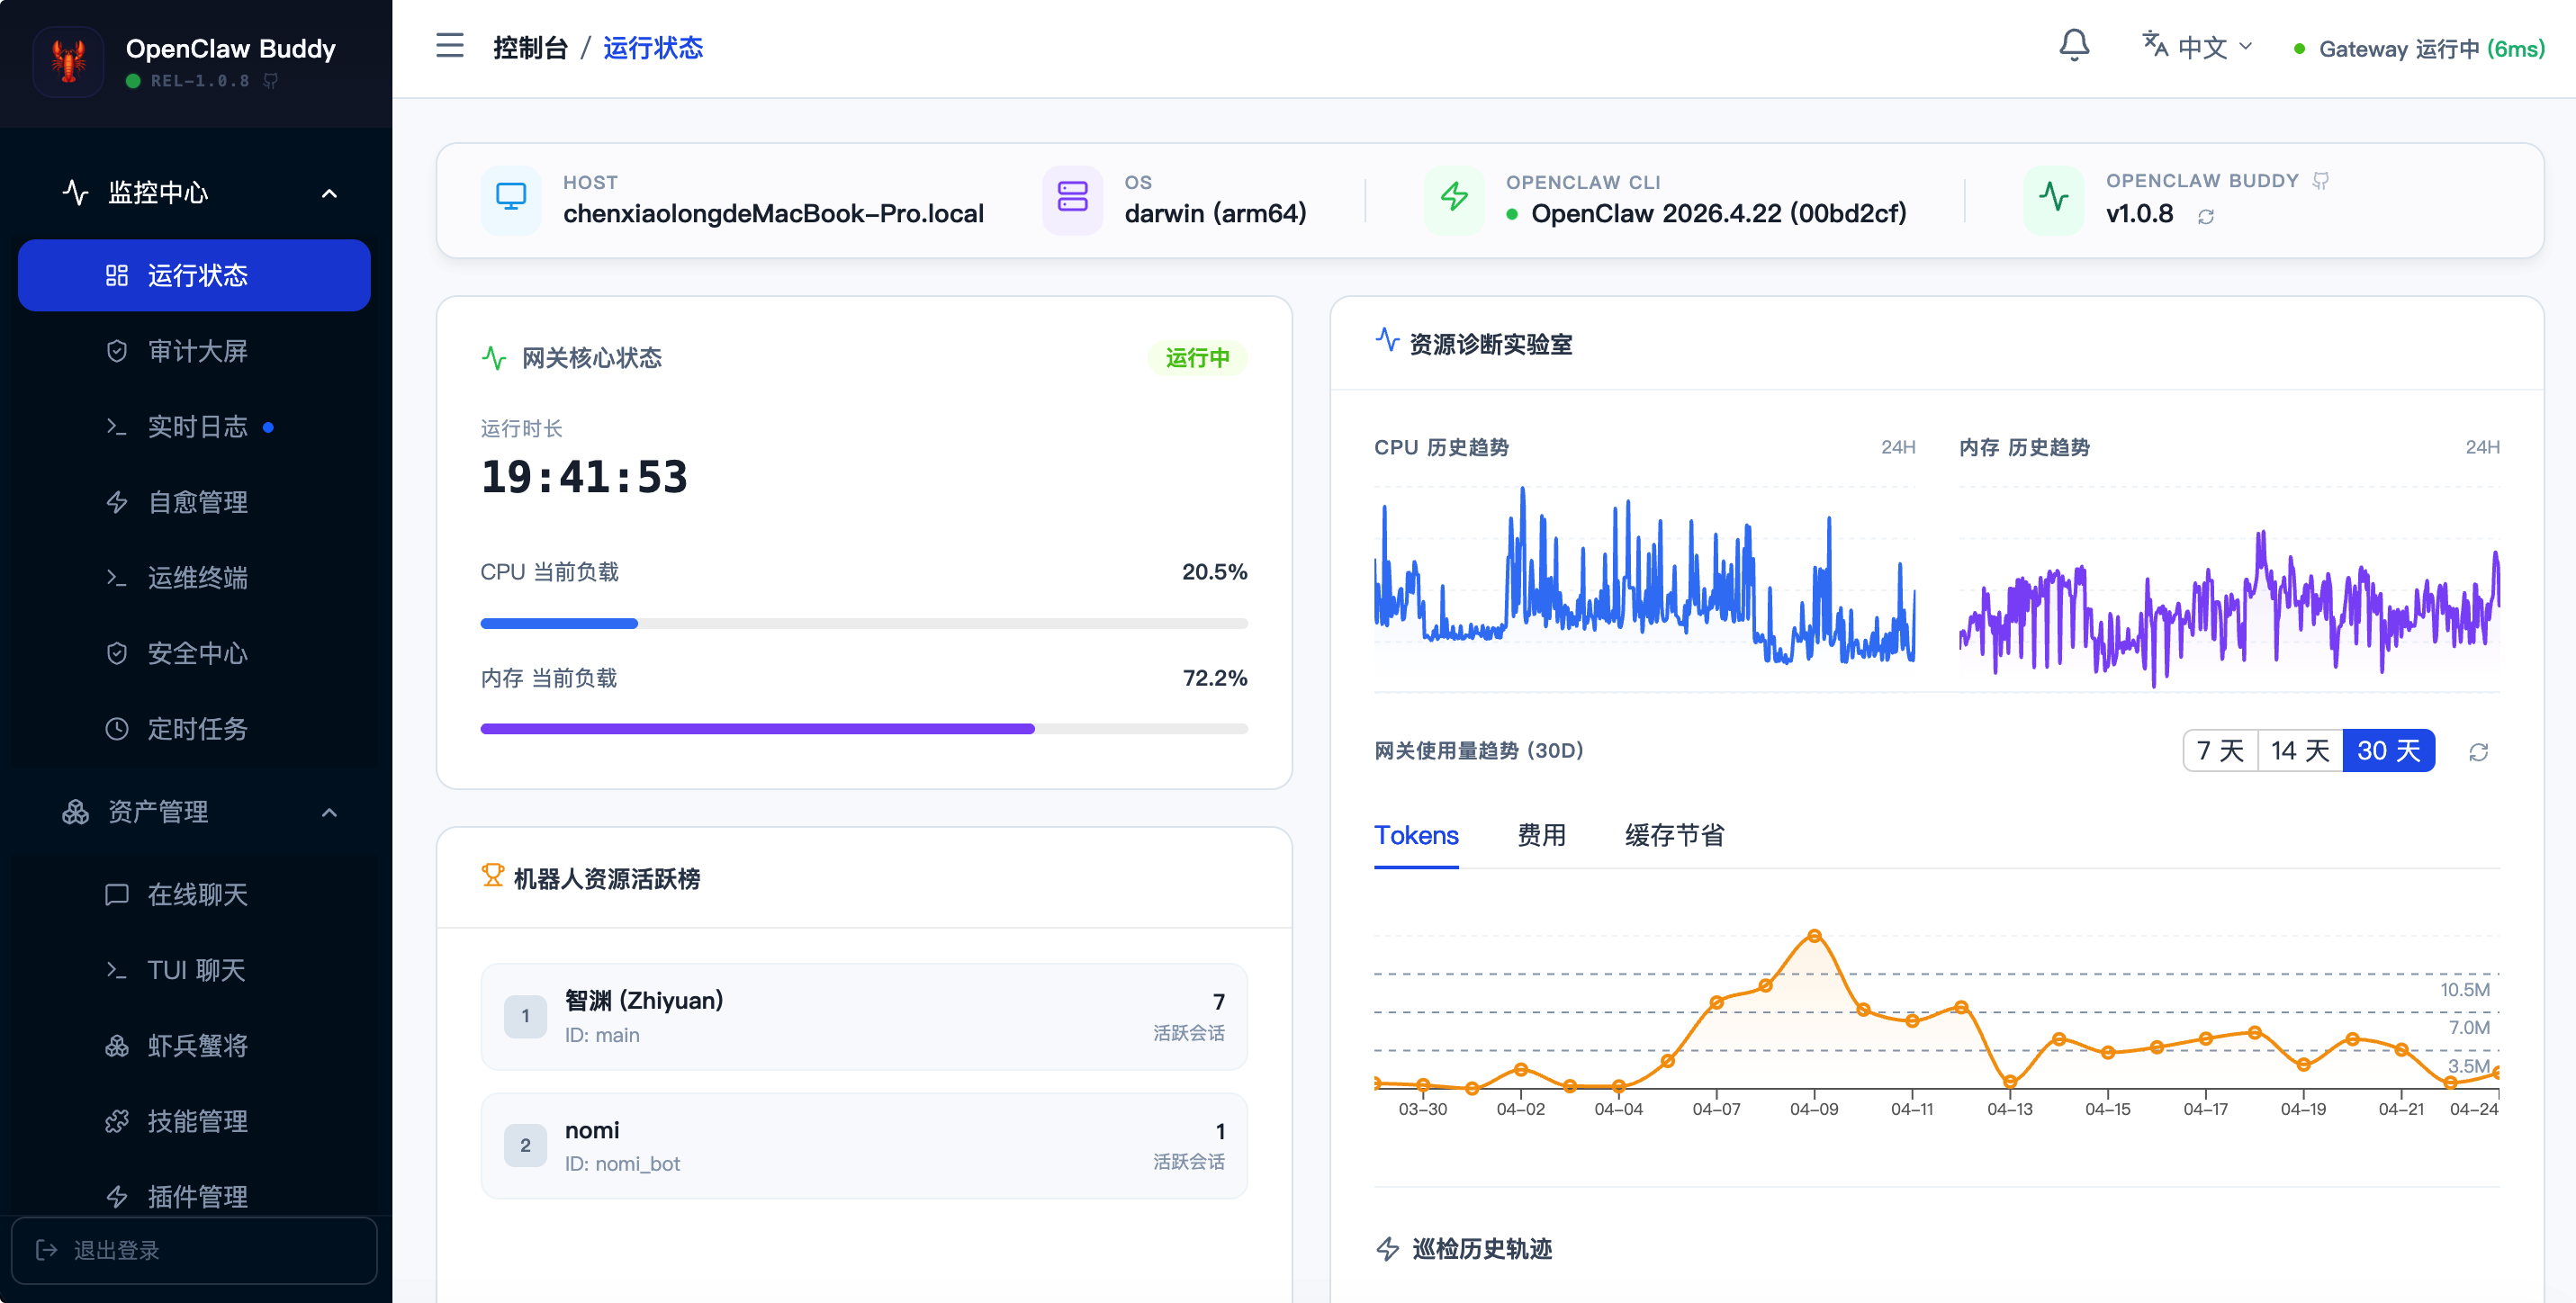
Task: Click the lightning icon beside 巡检历史轨迹
Action: click(x=1387, y=1249)
